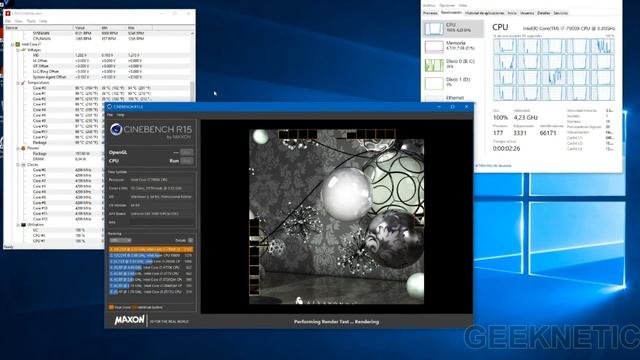Click the MAXON logo in Cinebench
The height and width of the screenshot is (360, 640).
click(x=129, y=320)
